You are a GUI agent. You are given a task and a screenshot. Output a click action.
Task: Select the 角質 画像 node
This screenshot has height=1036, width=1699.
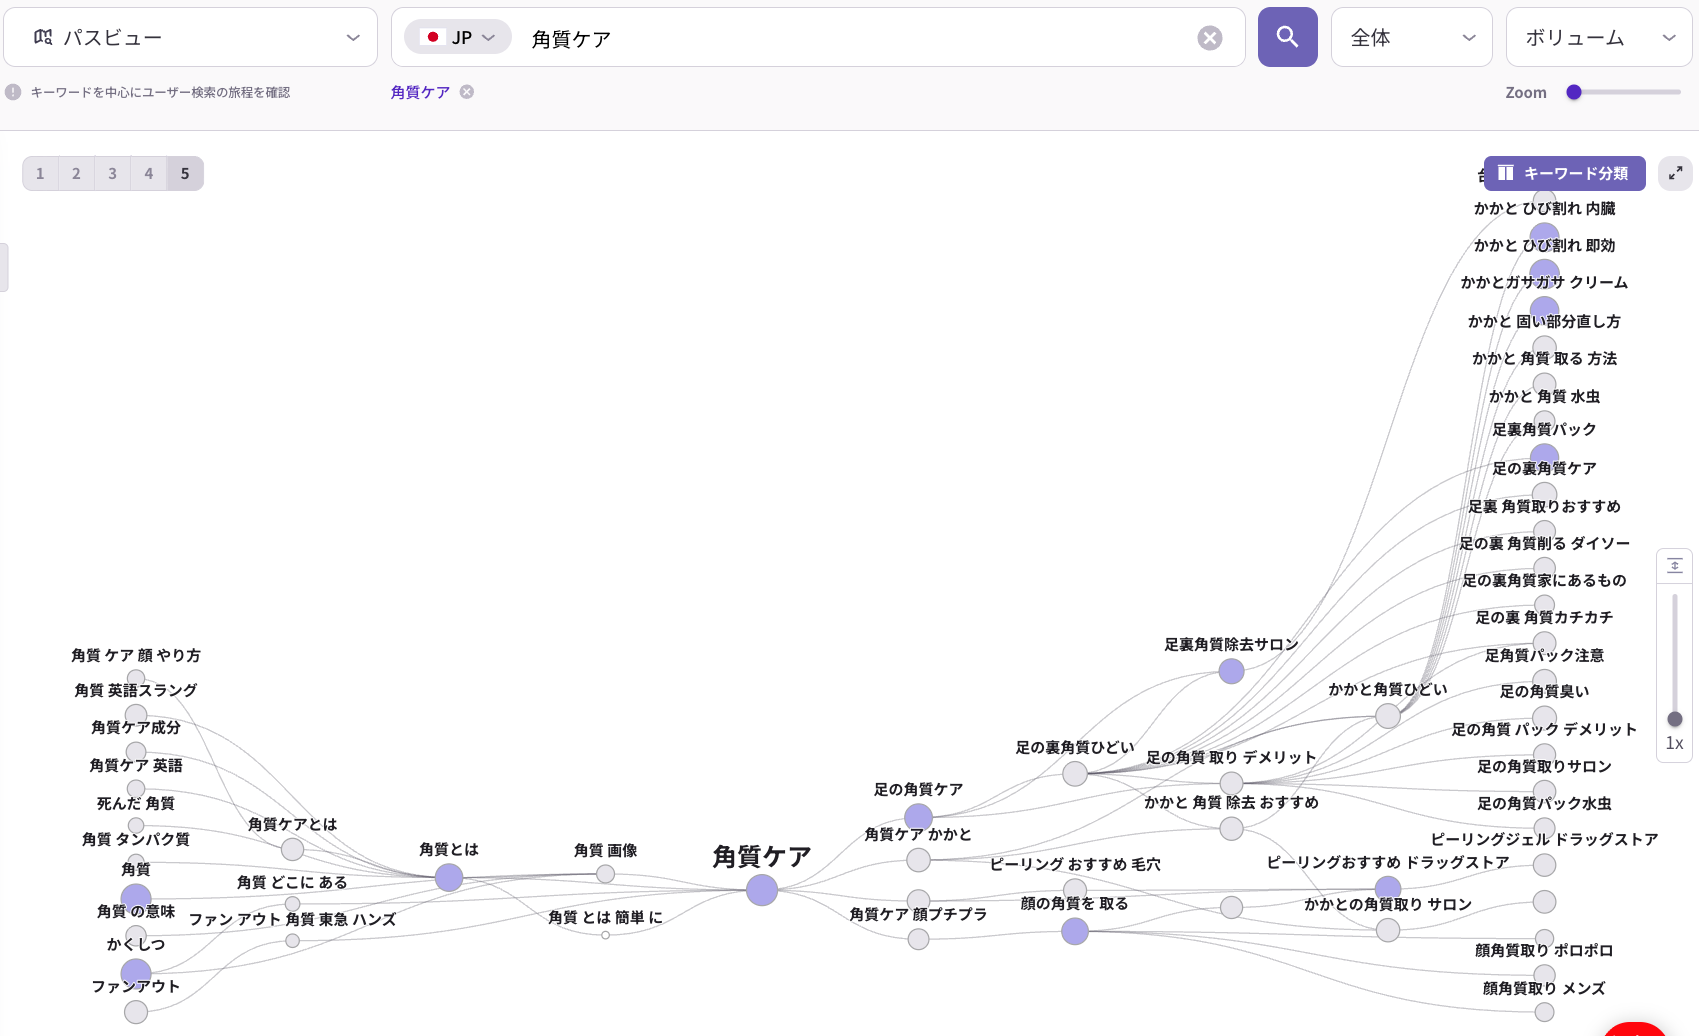pos(605,874)
